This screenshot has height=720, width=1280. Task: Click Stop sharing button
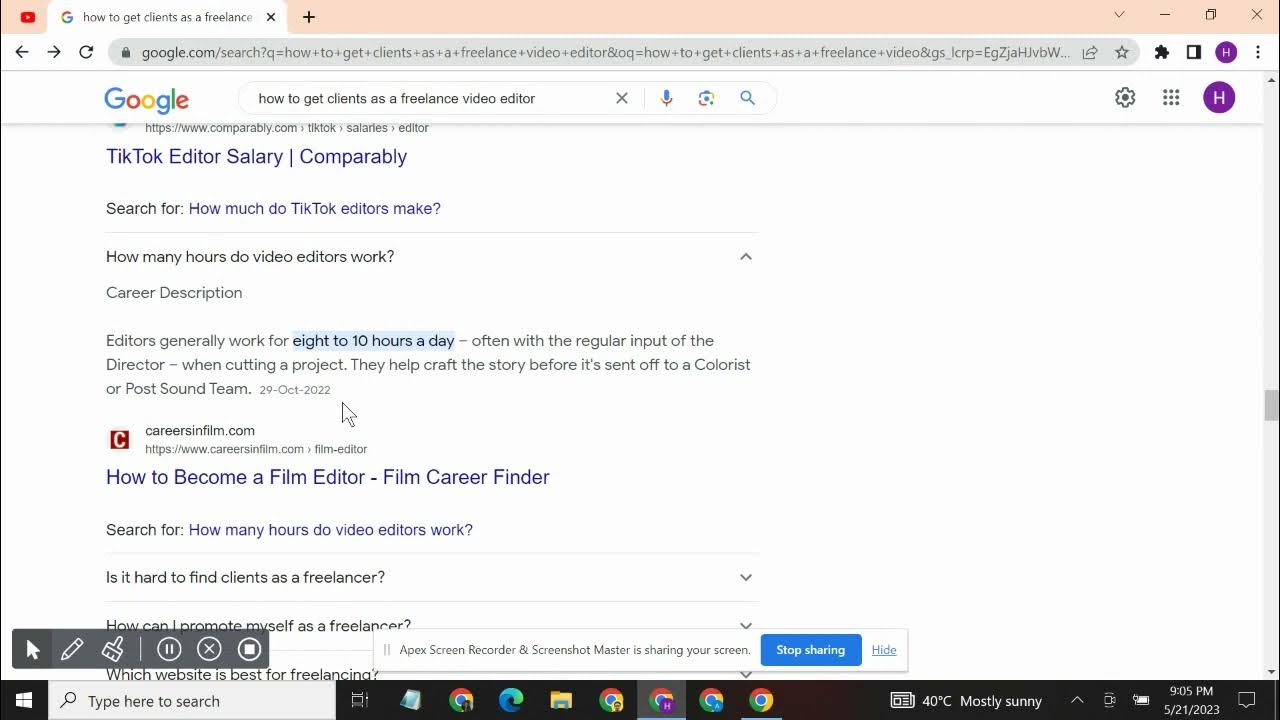pos(810,650)
